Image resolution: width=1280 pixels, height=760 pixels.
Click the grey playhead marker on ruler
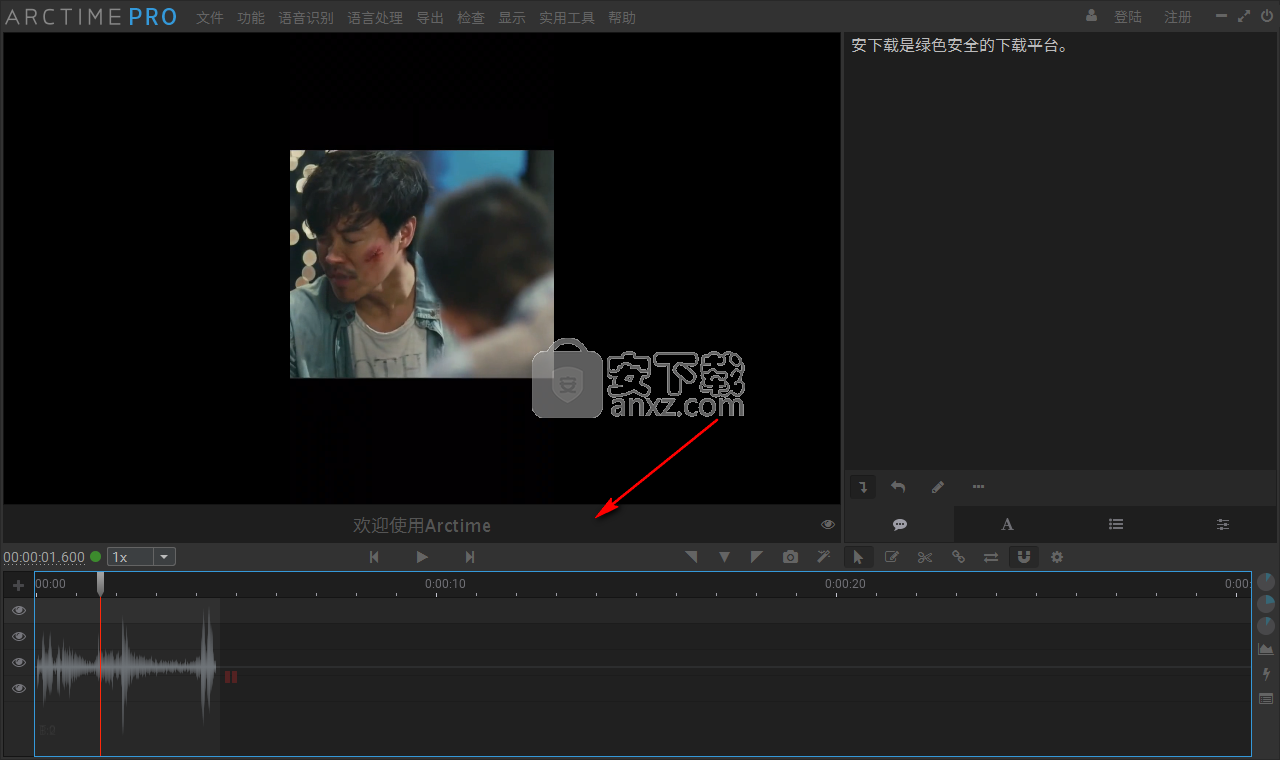click(x=100, y=583)
